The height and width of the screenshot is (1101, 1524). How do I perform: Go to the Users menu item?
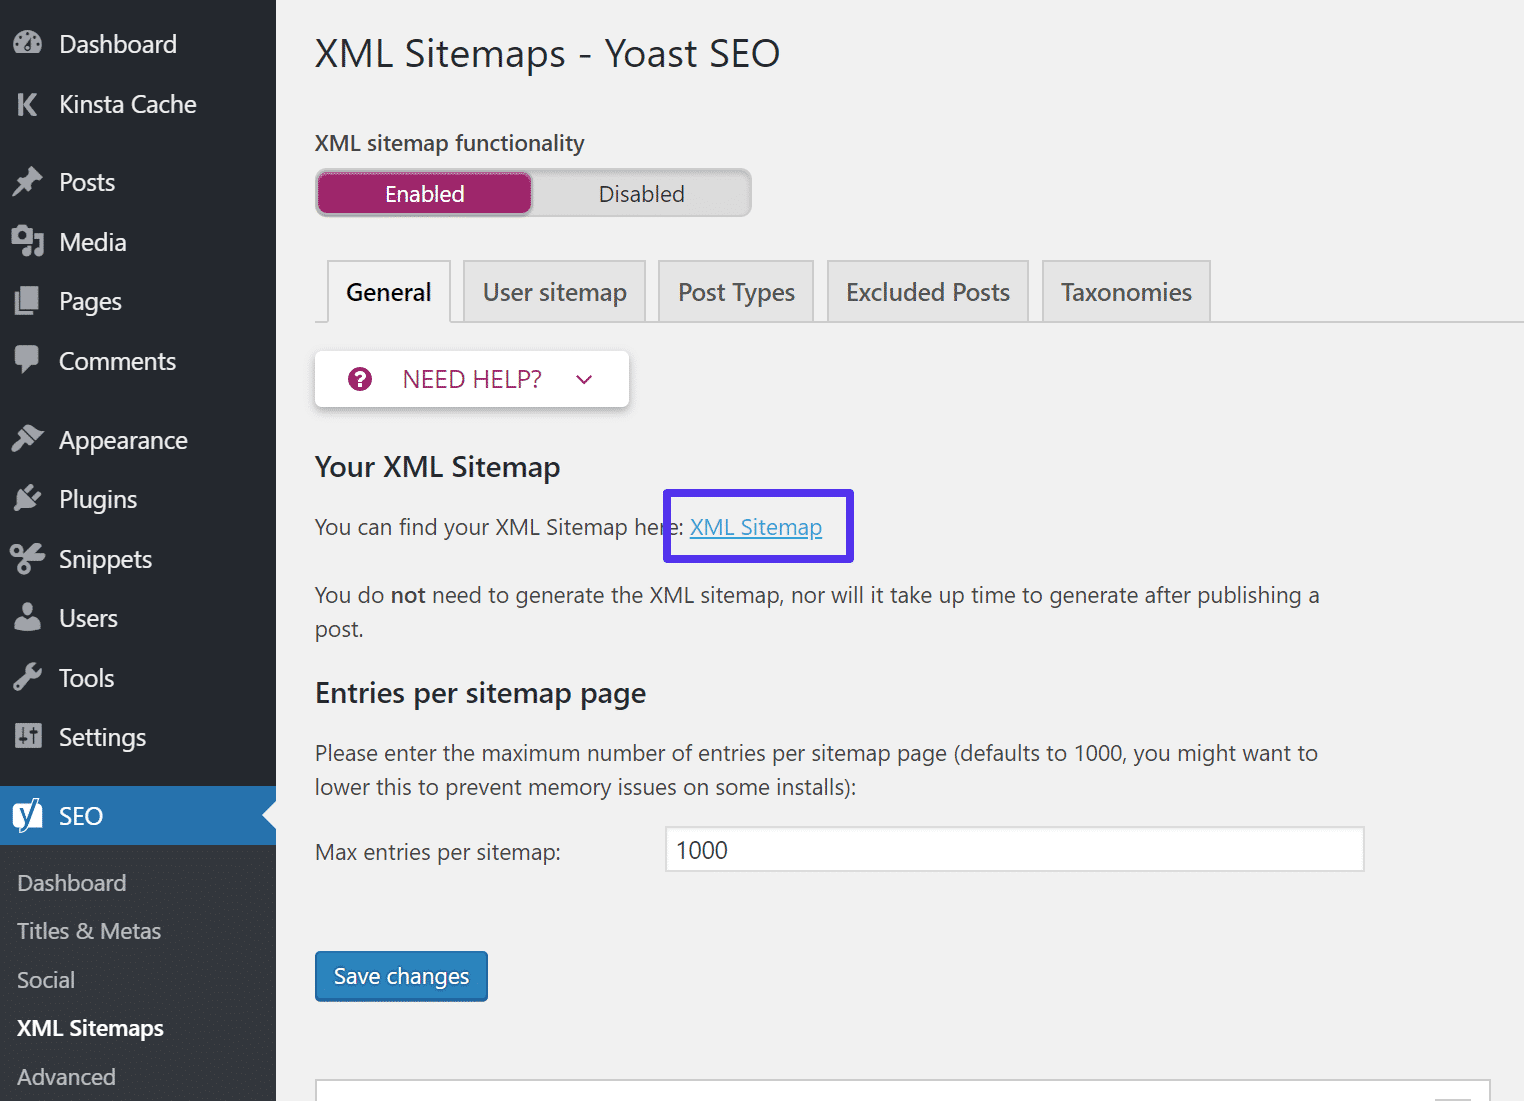(x=88, y=618)
